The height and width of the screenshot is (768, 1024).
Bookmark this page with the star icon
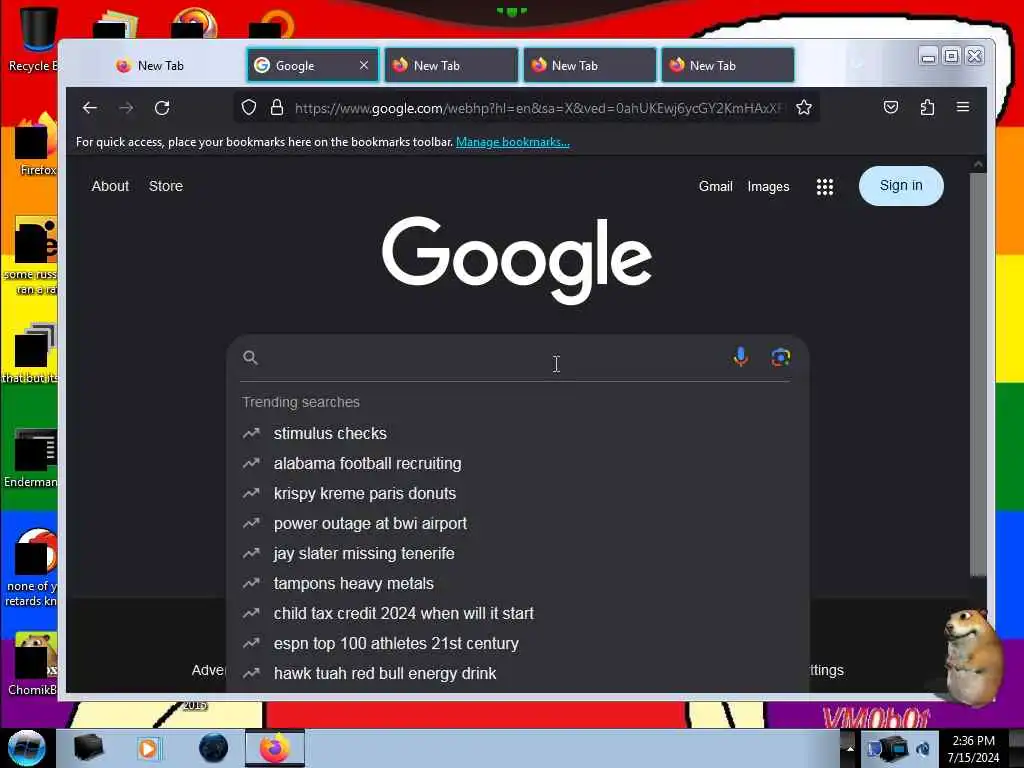tap(804, 107)
